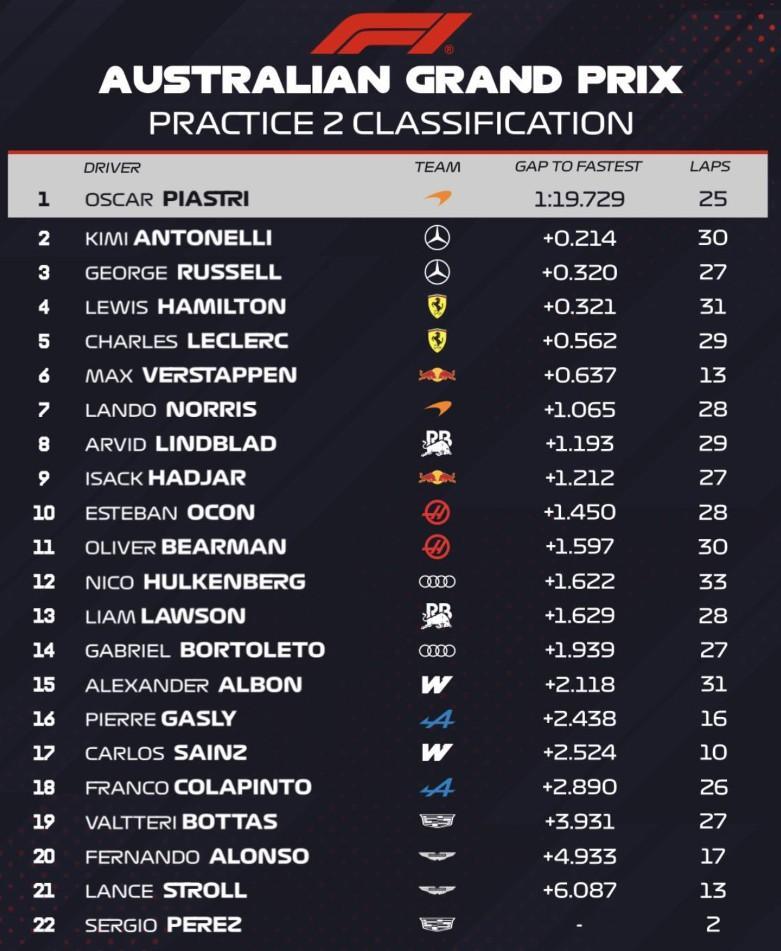This screenshot has height=951, width=781.
Task: Tap the Racing Bulls logo beside Arvid Lindblad
Action: 437,443
